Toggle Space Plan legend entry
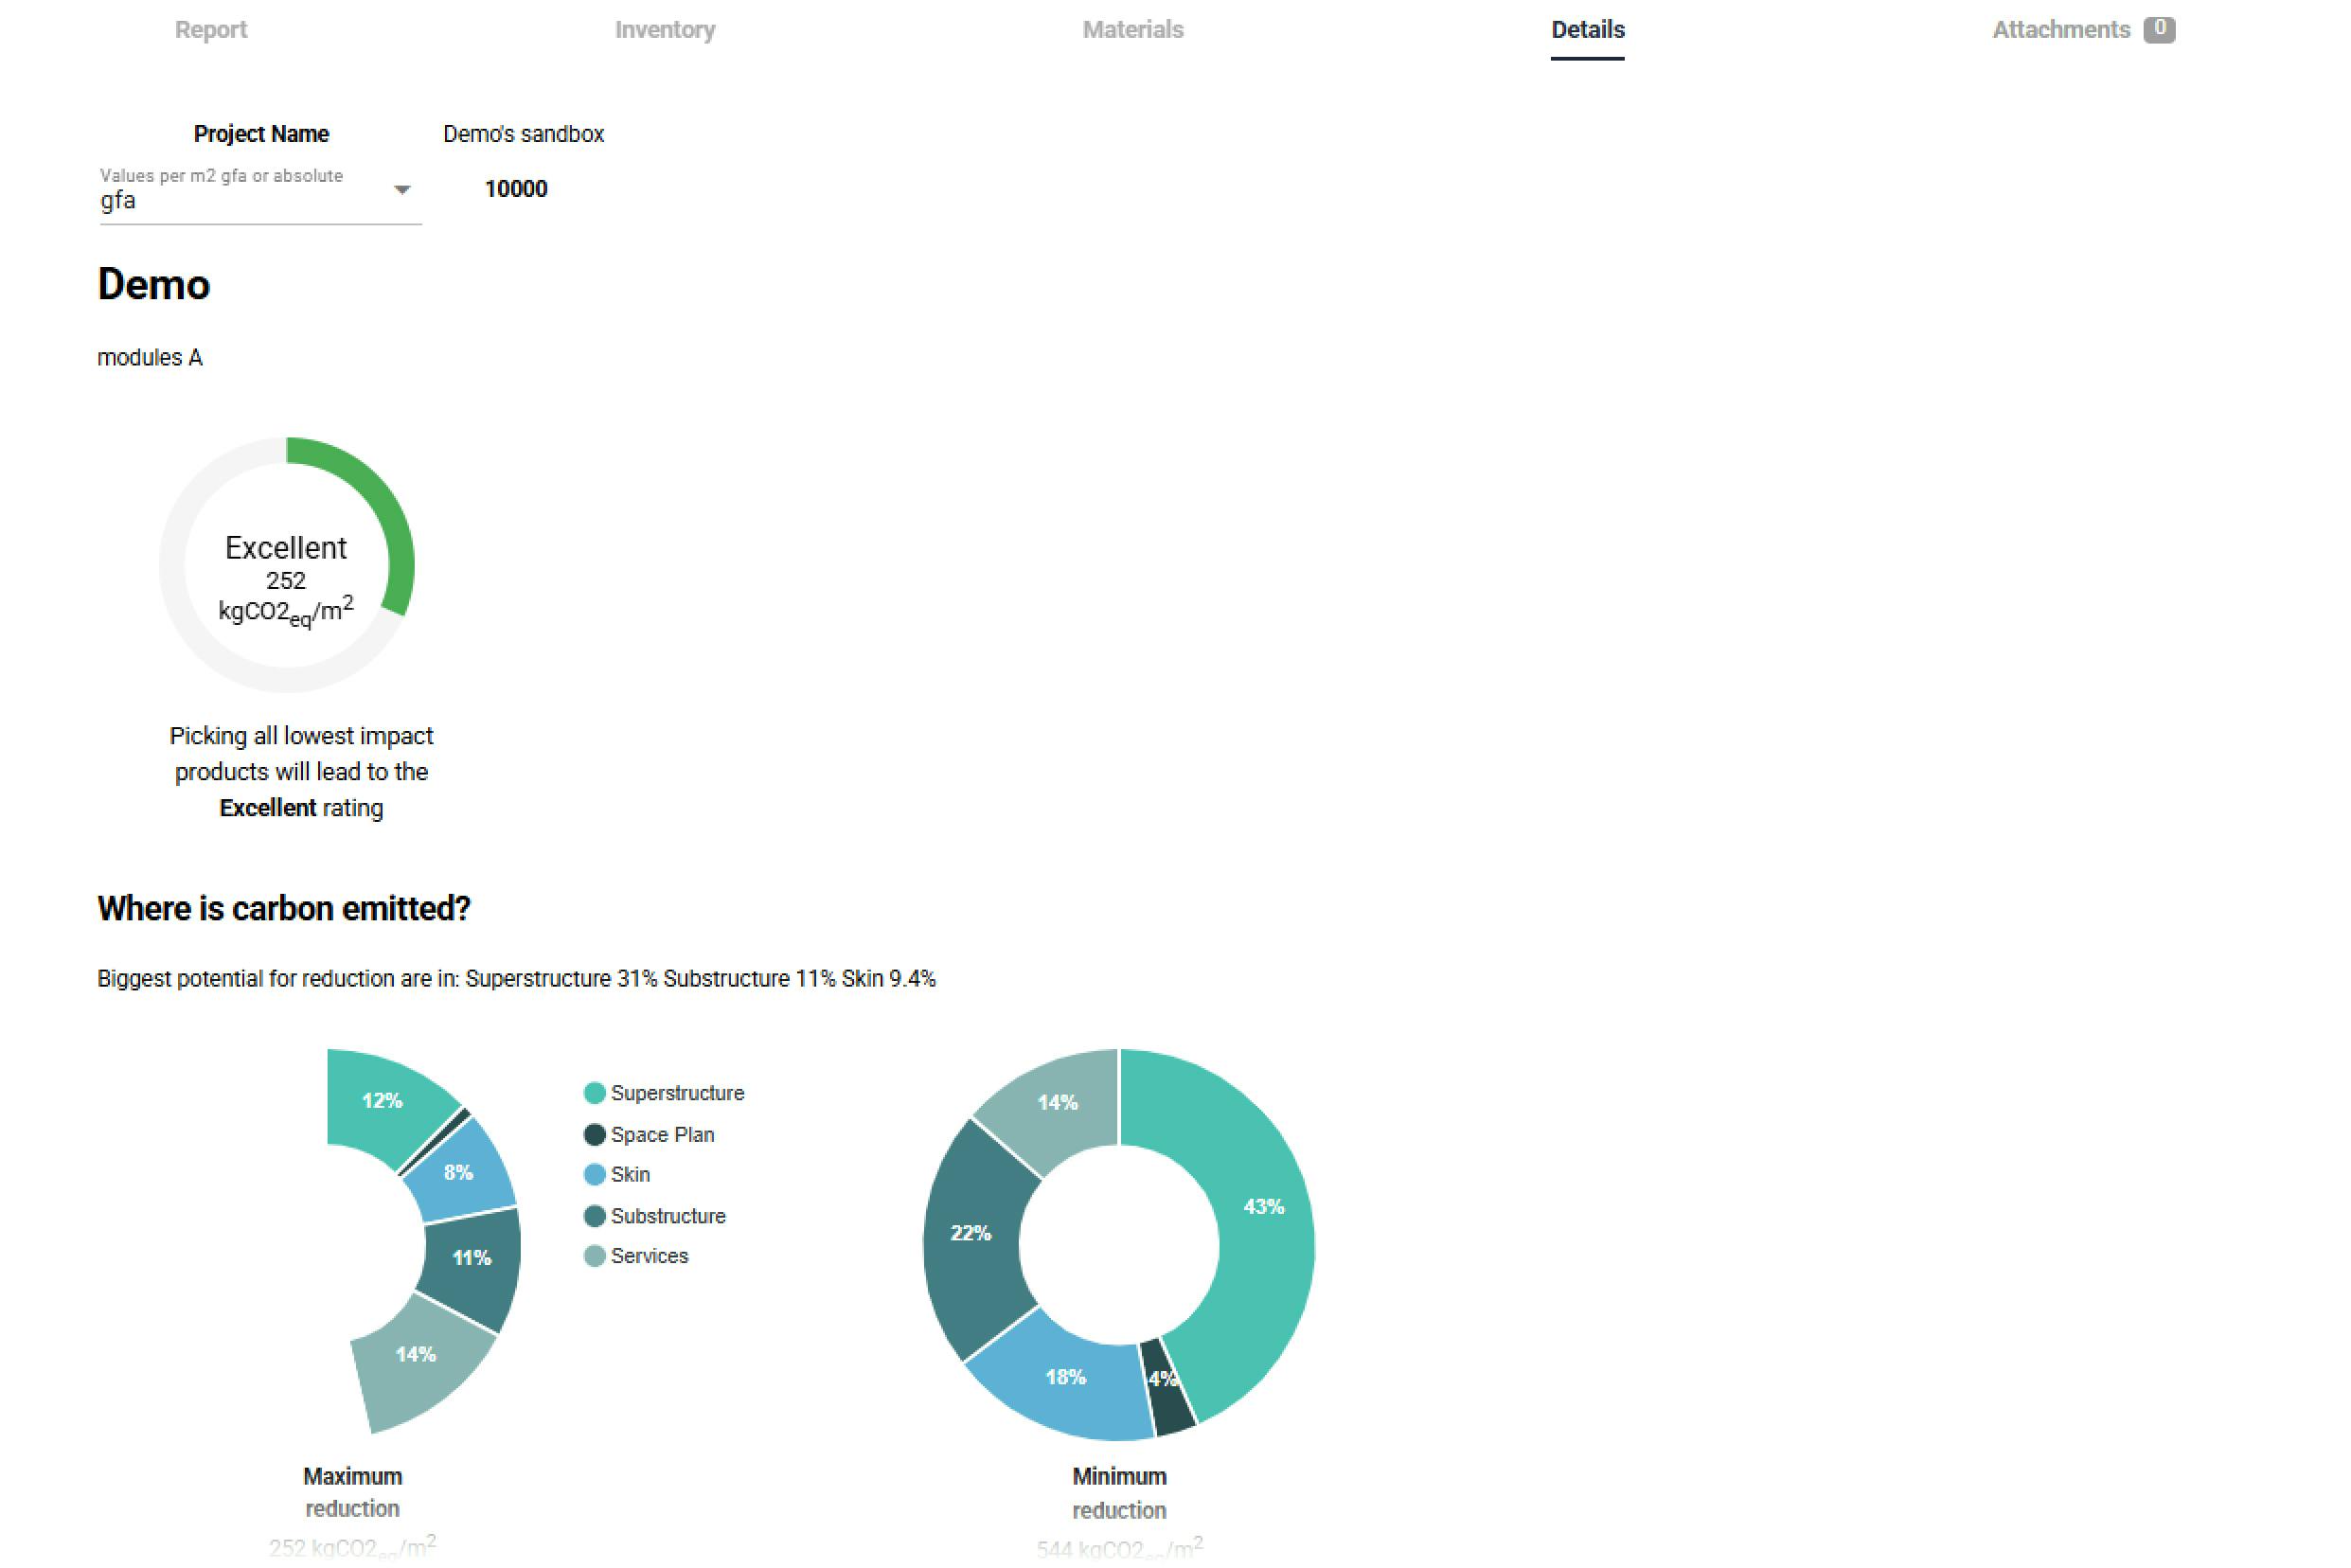The height and width of the screenshot is (1568, 2351). pos(661,1135)
